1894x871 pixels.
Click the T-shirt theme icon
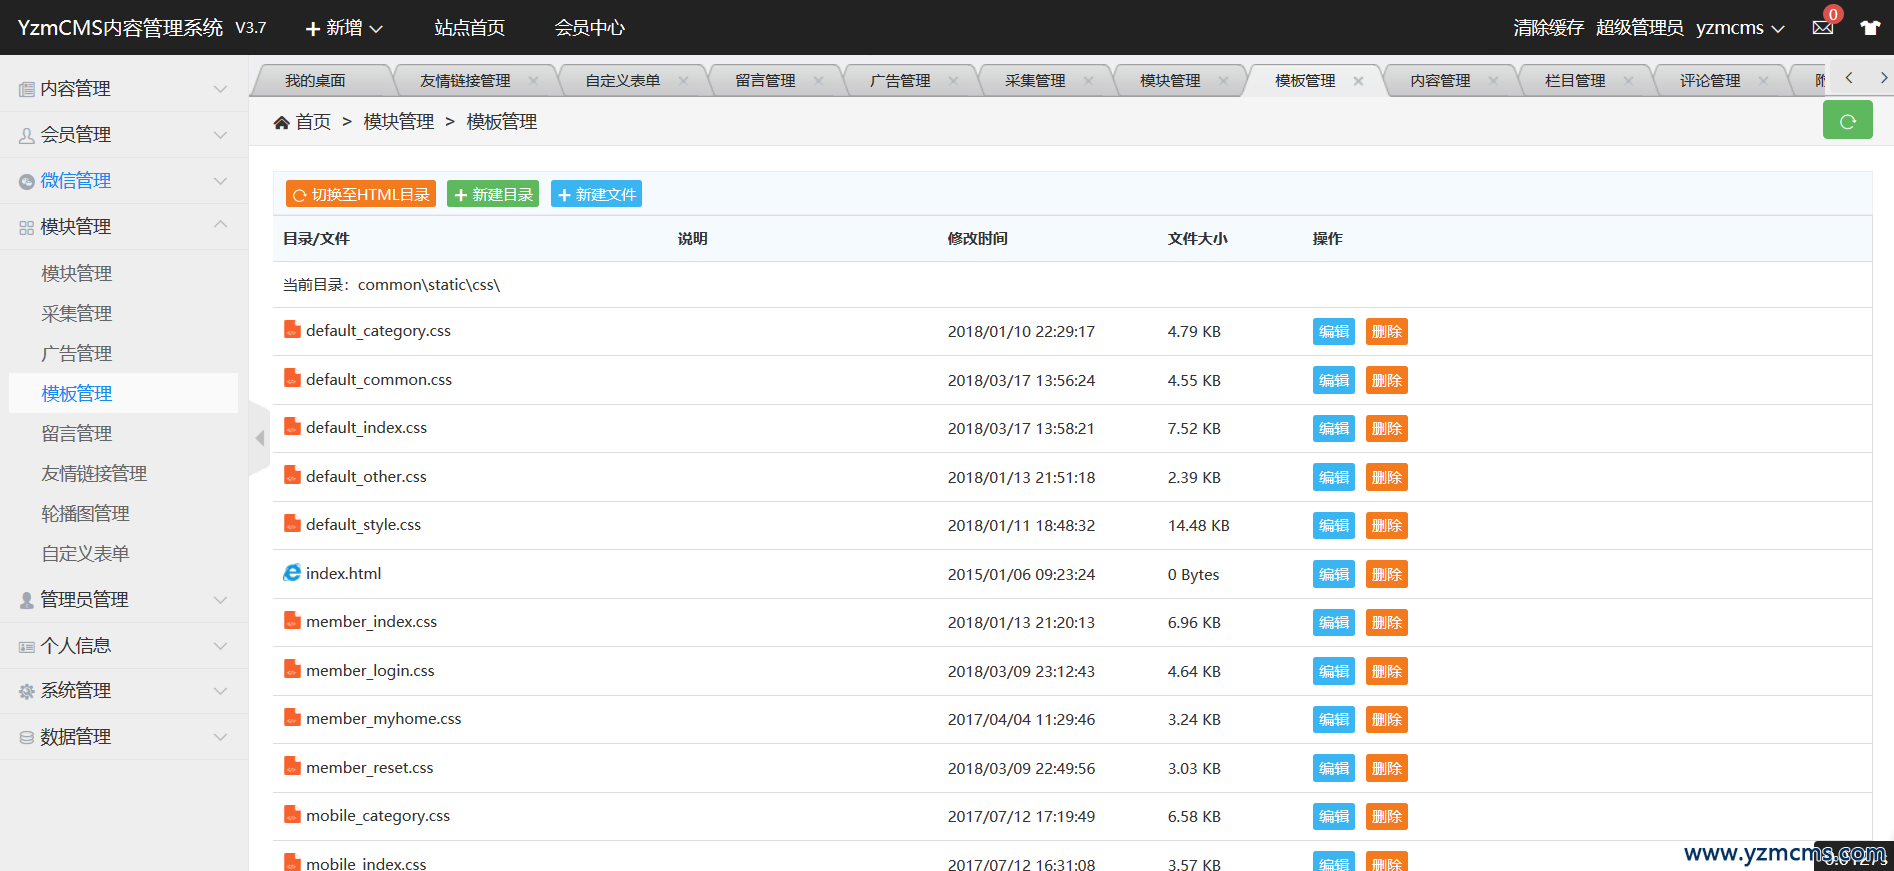point(1869,28)
